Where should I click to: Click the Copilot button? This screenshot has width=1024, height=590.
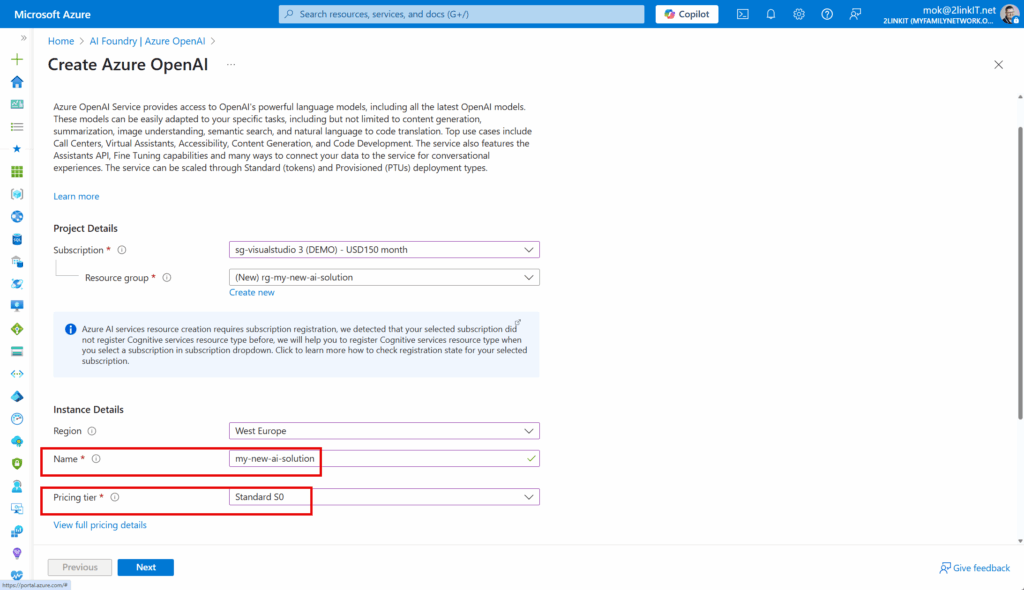[687, 14]
